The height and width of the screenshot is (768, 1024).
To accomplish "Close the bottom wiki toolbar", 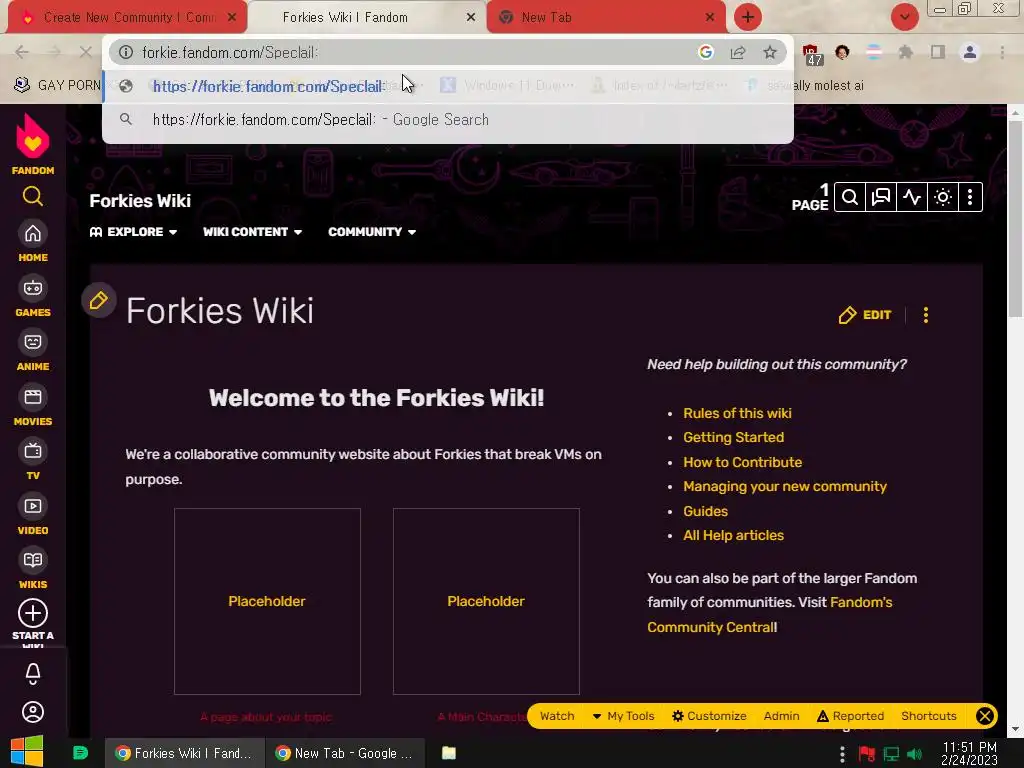I will 985,716.
